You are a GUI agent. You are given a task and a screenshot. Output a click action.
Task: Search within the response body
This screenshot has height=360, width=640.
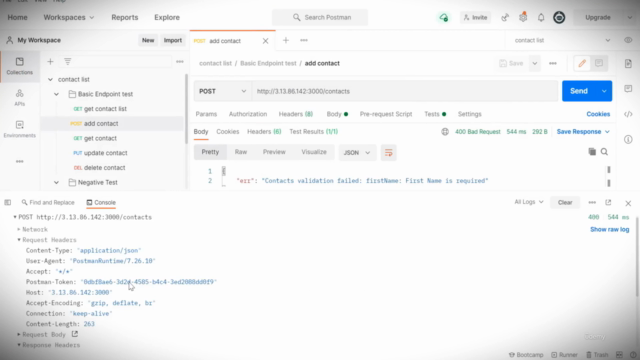[604, 152]
